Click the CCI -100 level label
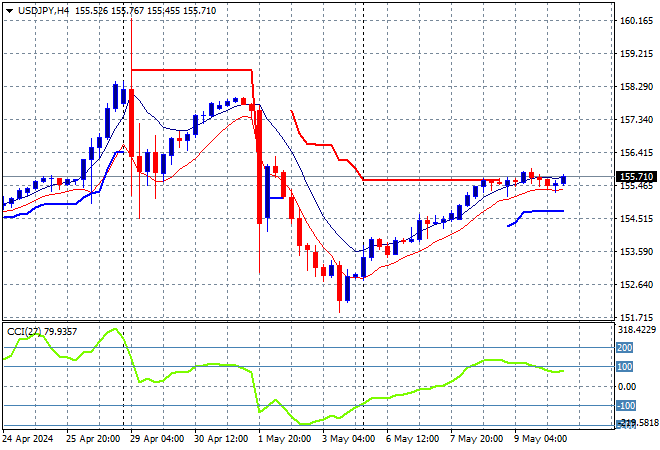 625,406
